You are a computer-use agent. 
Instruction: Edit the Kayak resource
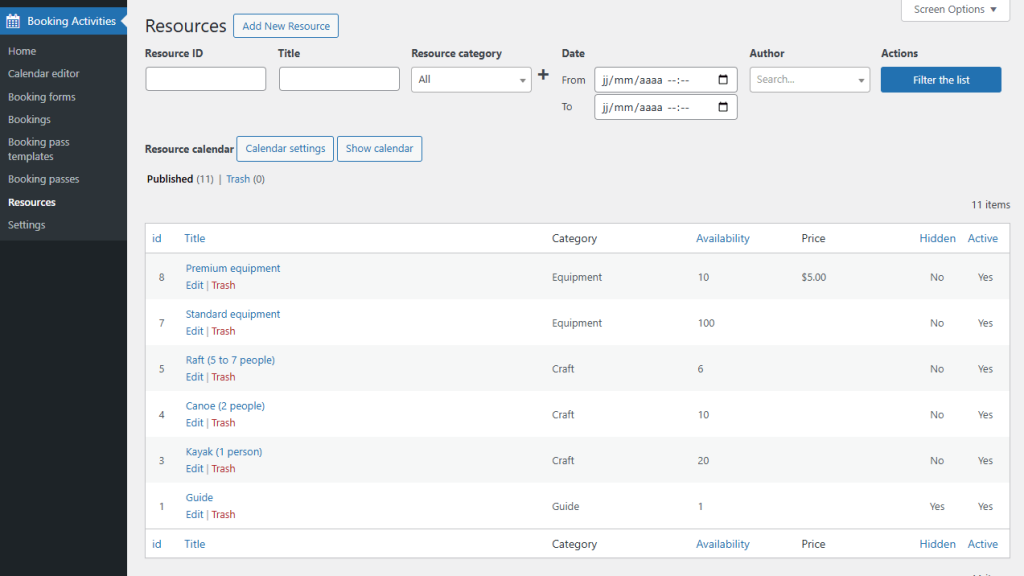195,468
